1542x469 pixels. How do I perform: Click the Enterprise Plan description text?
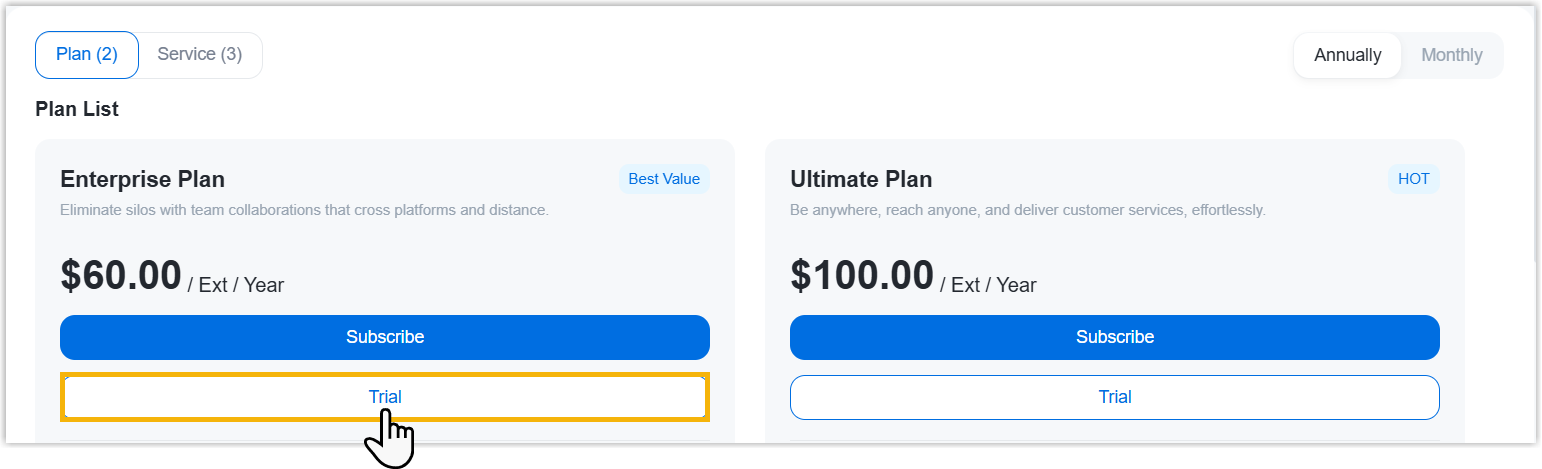click(x=304, y=211)
